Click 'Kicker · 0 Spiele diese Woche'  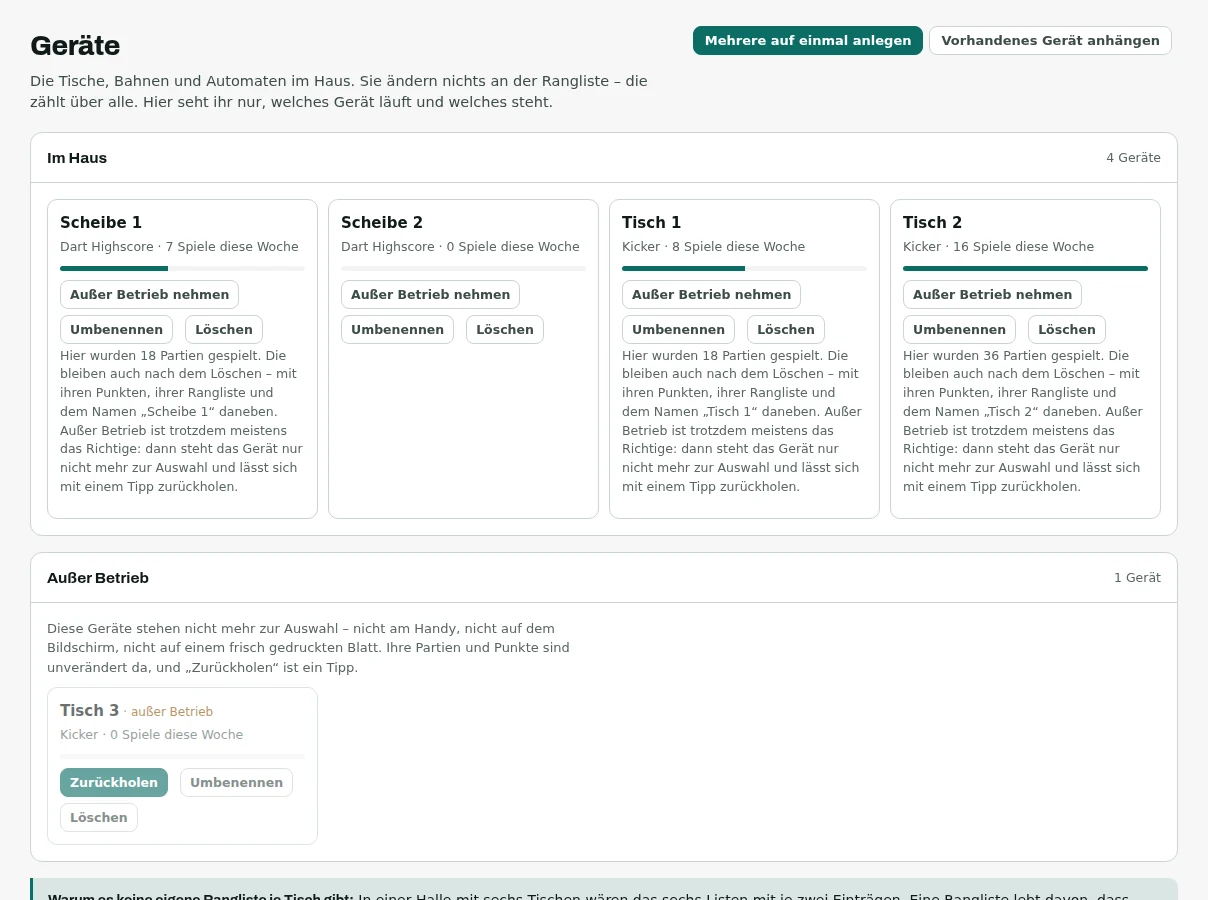(x=151, y=735)
